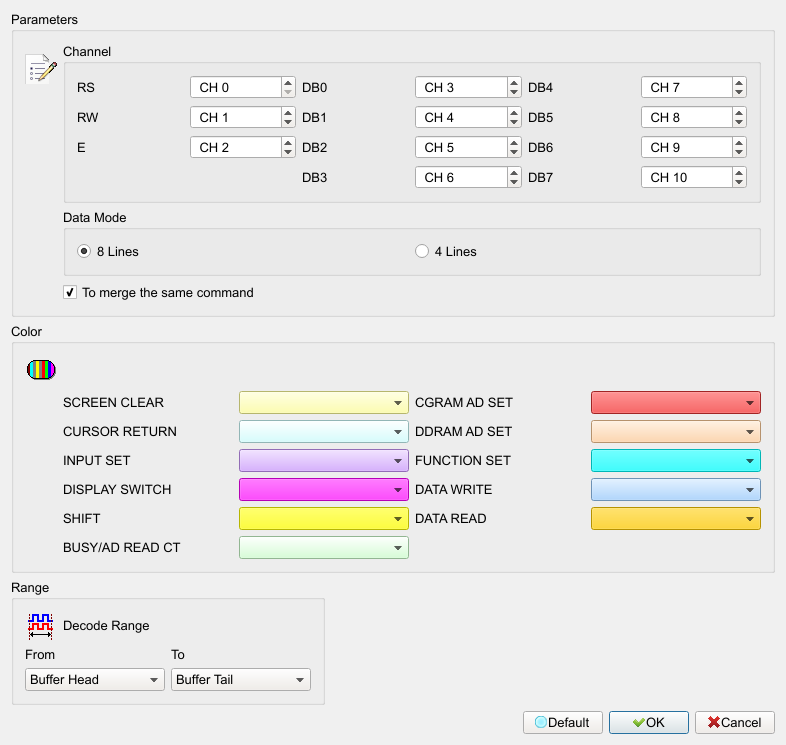The height and width of the screenshot is (745, 786).
Task: Click the DB6 channel field CH 9
Action: (x=687, y=147)
